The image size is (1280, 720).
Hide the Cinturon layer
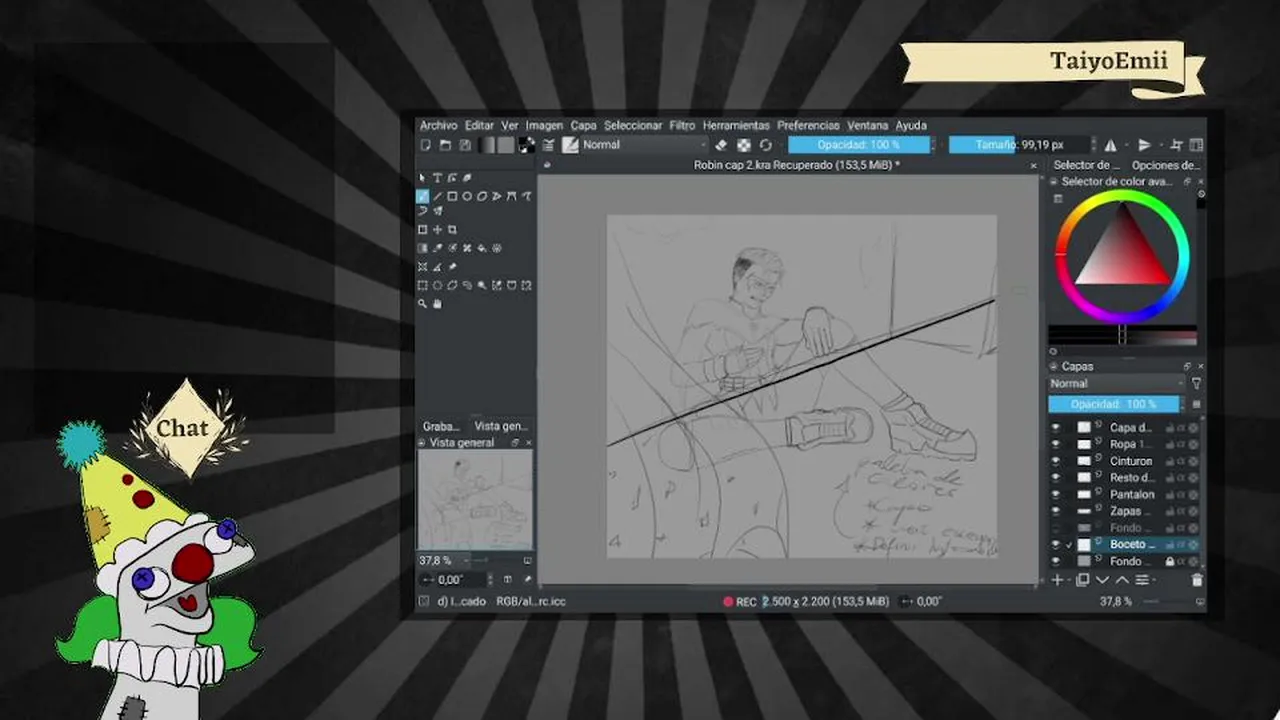[1056, 461]
